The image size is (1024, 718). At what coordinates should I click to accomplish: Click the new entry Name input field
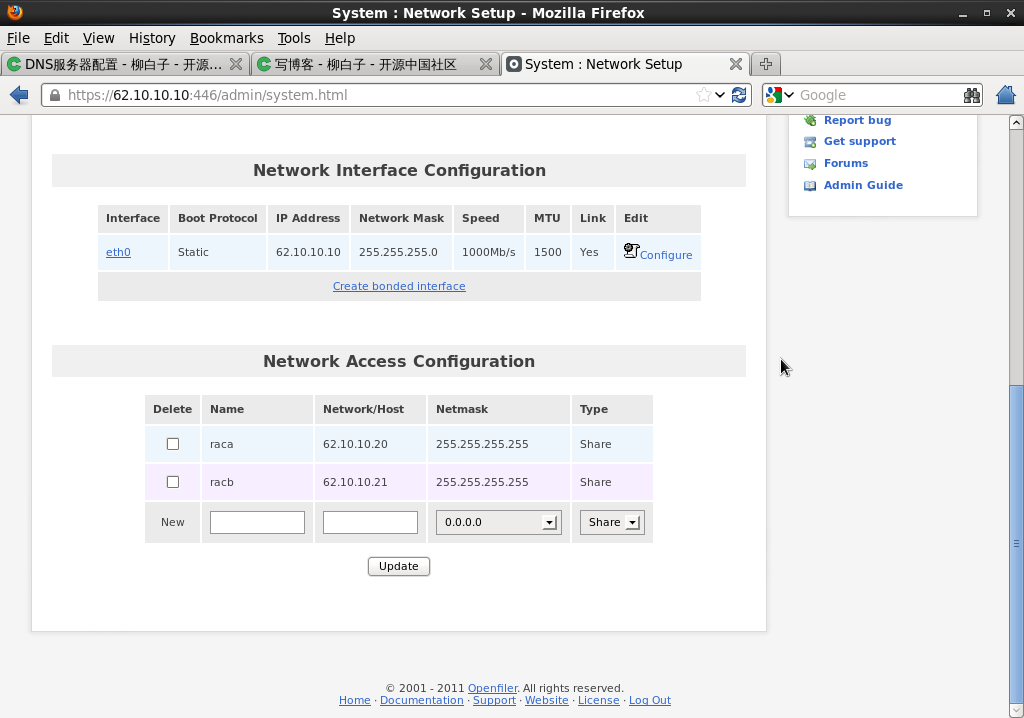pos(257,522)
